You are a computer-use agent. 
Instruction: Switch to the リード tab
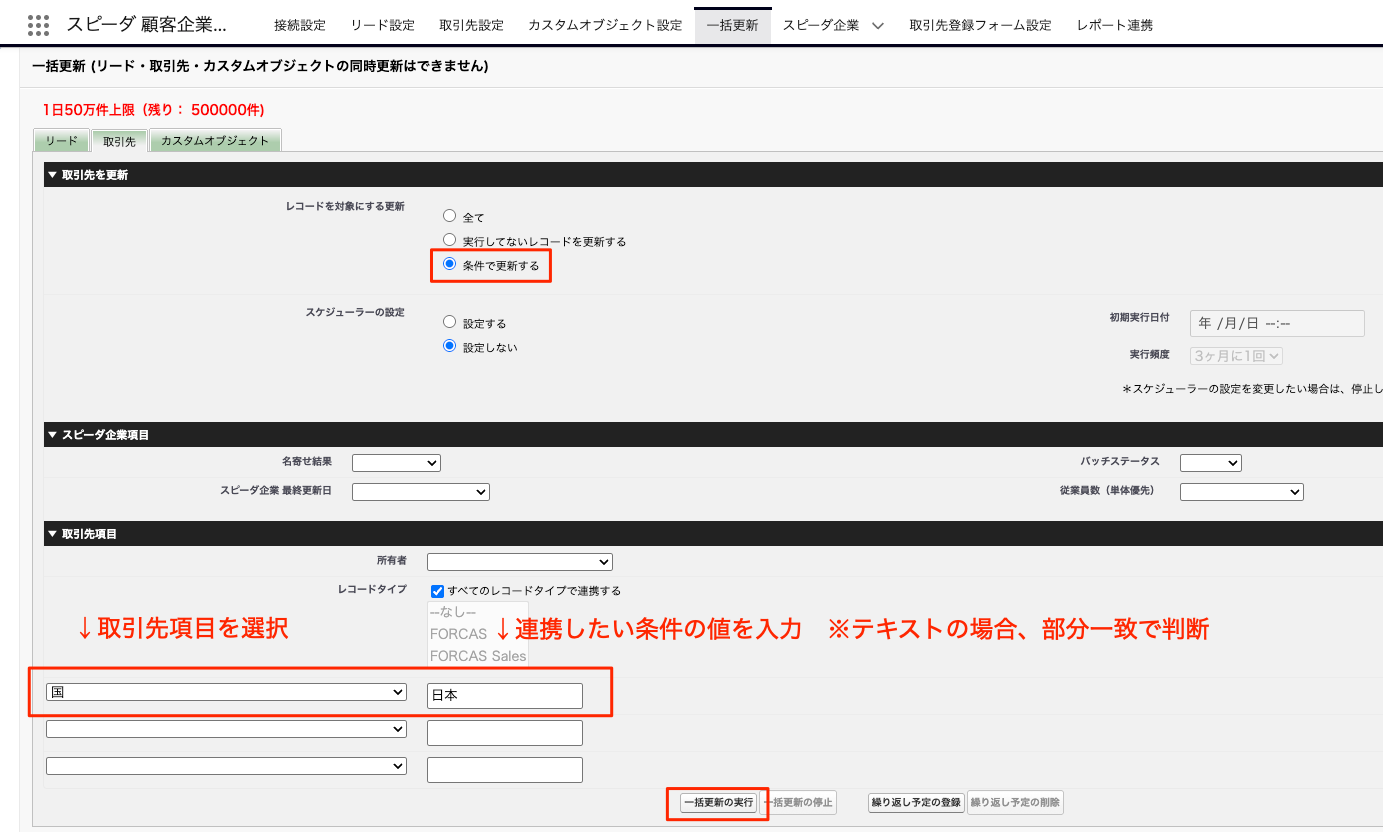pyautogui.click(x=61, y=141)
